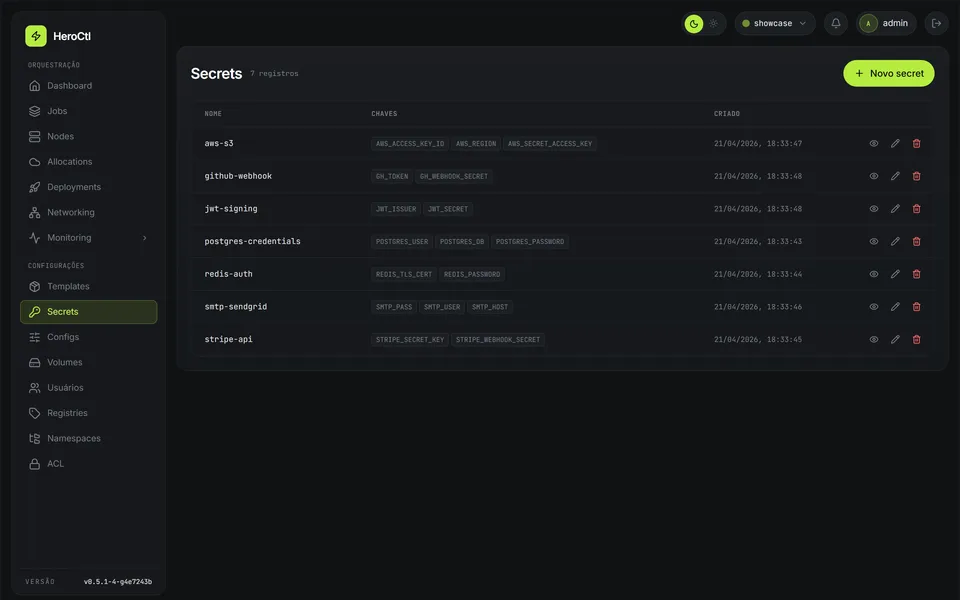The image size is (960, 600).
Task: Click the STRIPE_WEBHOOK_SECRET key tag
Action: tap(498, 340)
